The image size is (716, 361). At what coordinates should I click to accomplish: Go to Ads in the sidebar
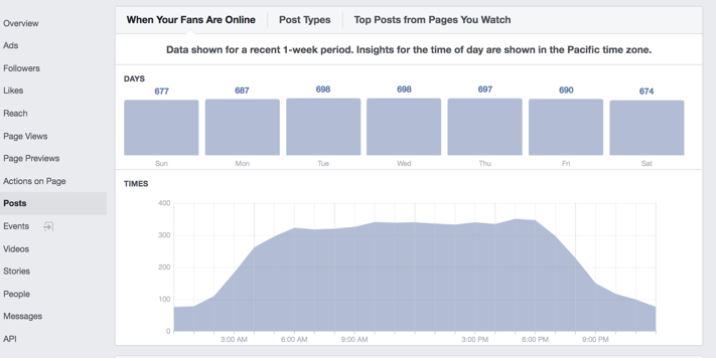(11, 46)
